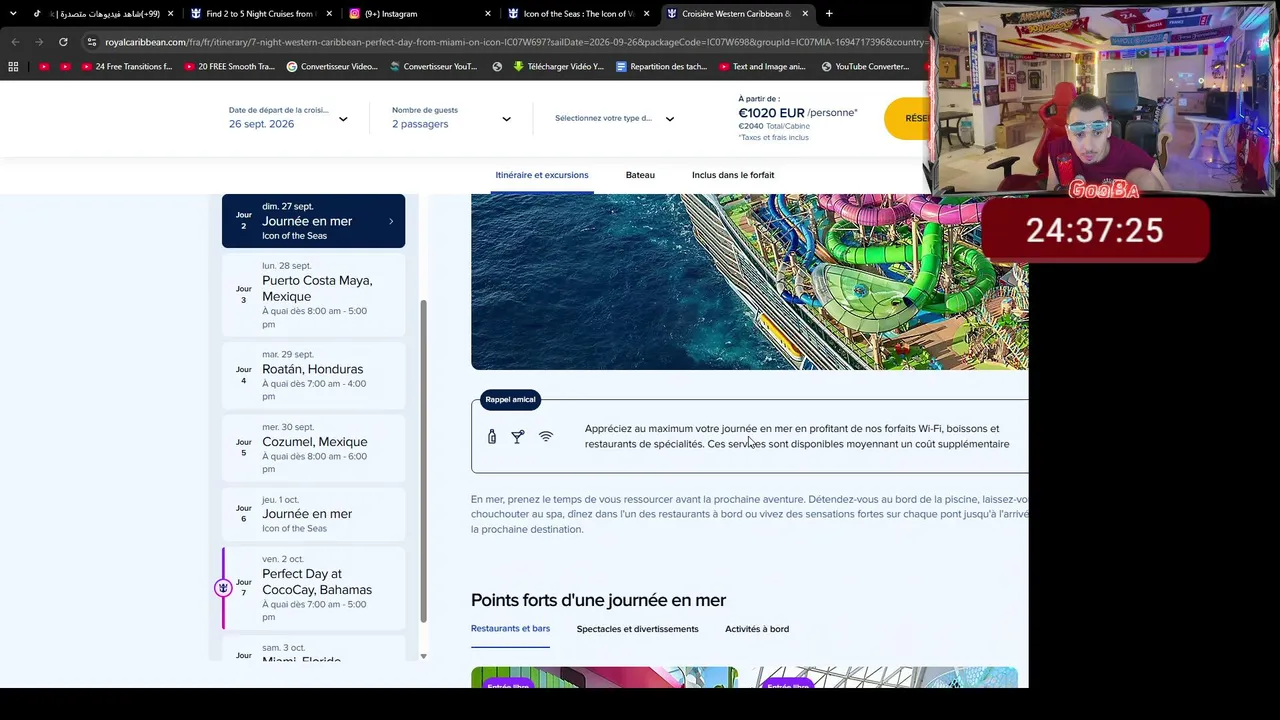Viewport: 1280px width, 720px height.
Task: Open the Télécharger Vidéo Y... bookmark
Action: tap(558, 67)
